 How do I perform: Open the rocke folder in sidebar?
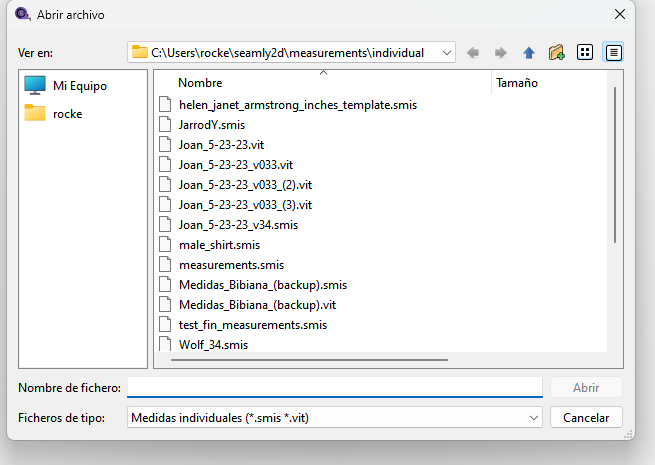point(67,113)
